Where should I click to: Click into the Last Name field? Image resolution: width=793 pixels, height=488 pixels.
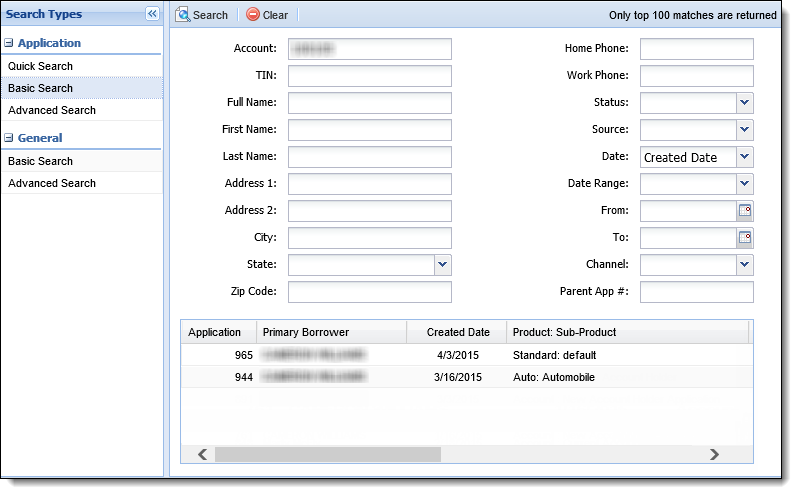click(x=370, y=157)
